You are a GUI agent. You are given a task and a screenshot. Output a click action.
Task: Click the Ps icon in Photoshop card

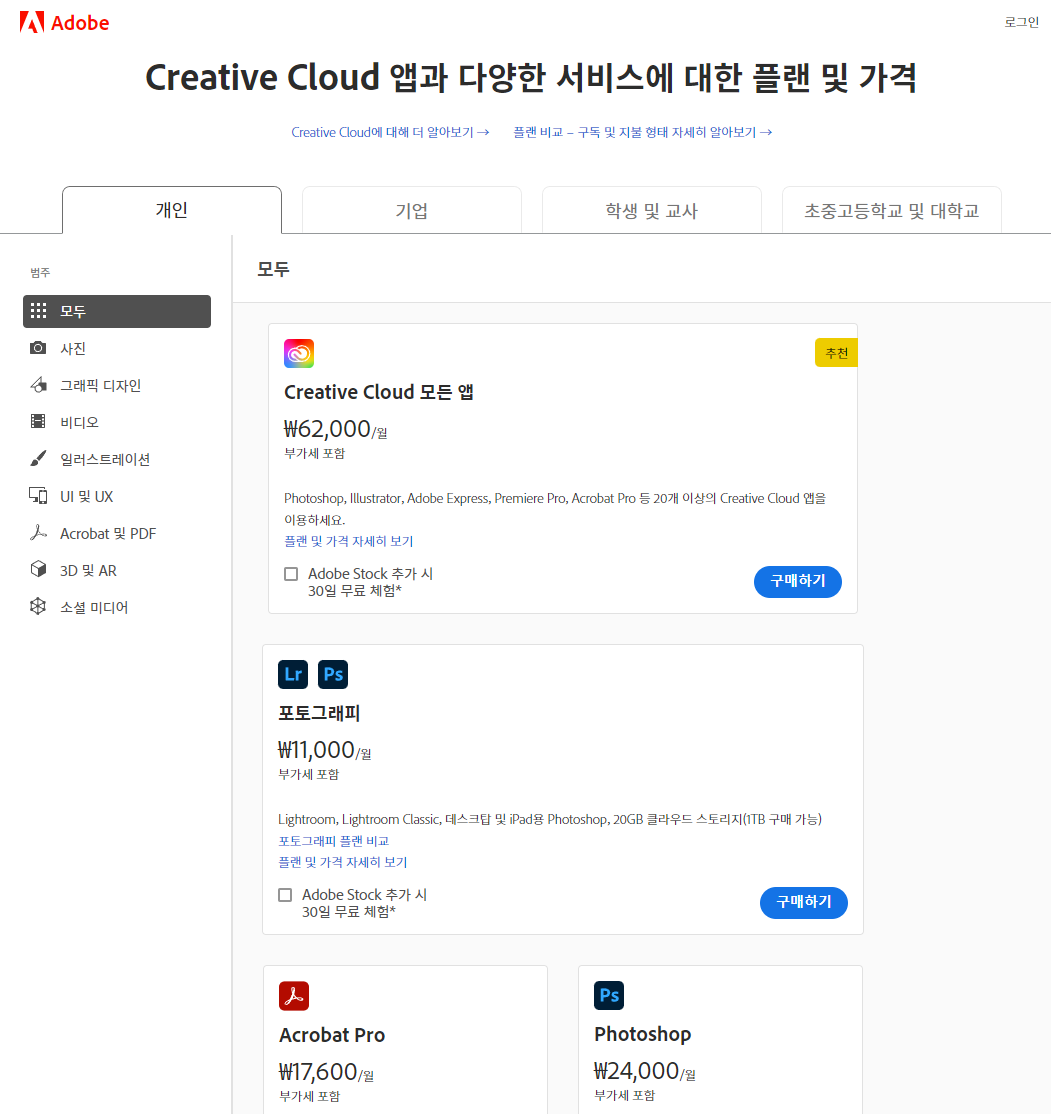tap(609, 995)
